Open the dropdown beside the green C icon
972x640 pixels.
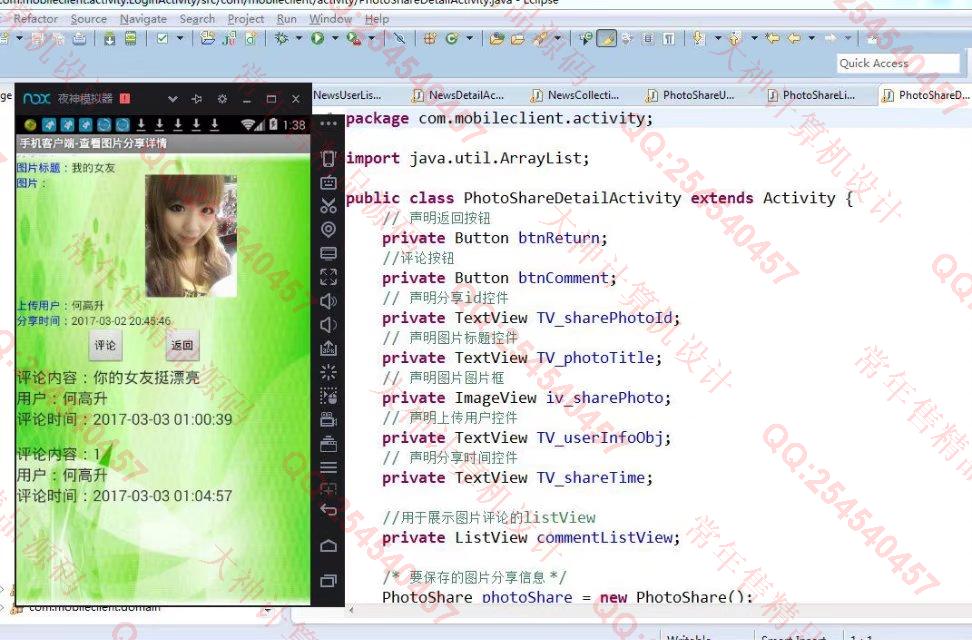(469, 39)
